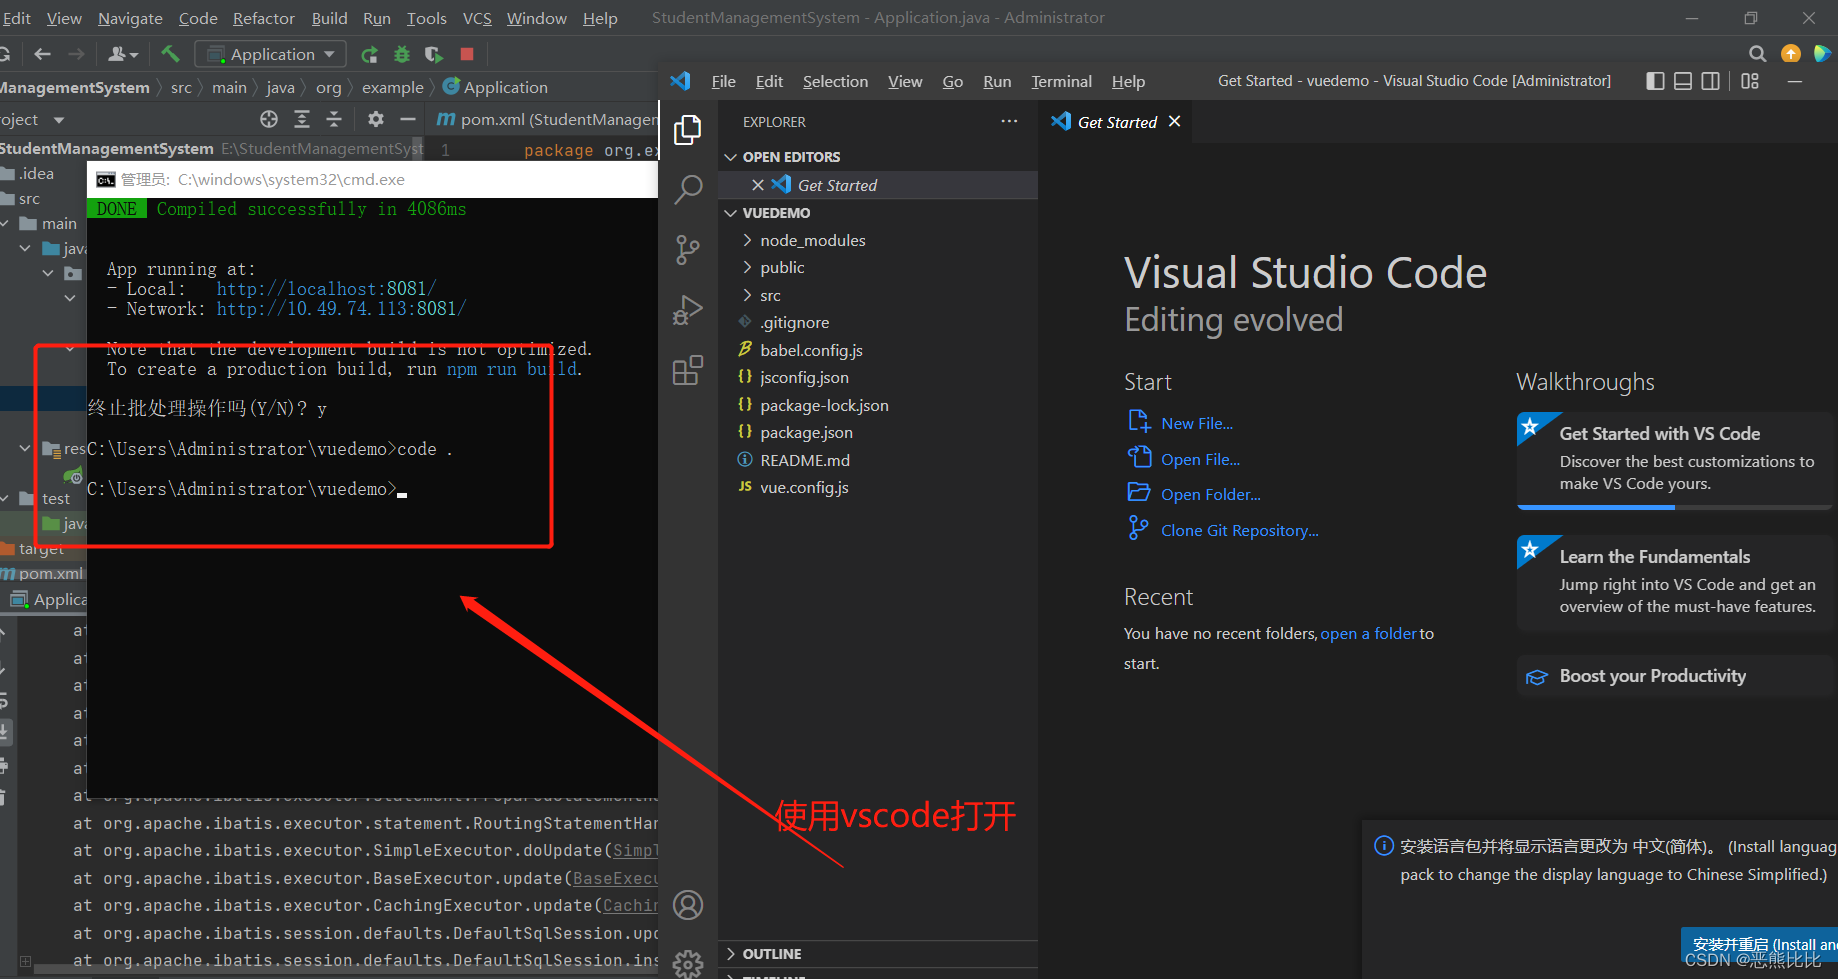Open the VS Code Manage gear icon
This screenshot has width=1838, height=979.
(x=688, y=964)
